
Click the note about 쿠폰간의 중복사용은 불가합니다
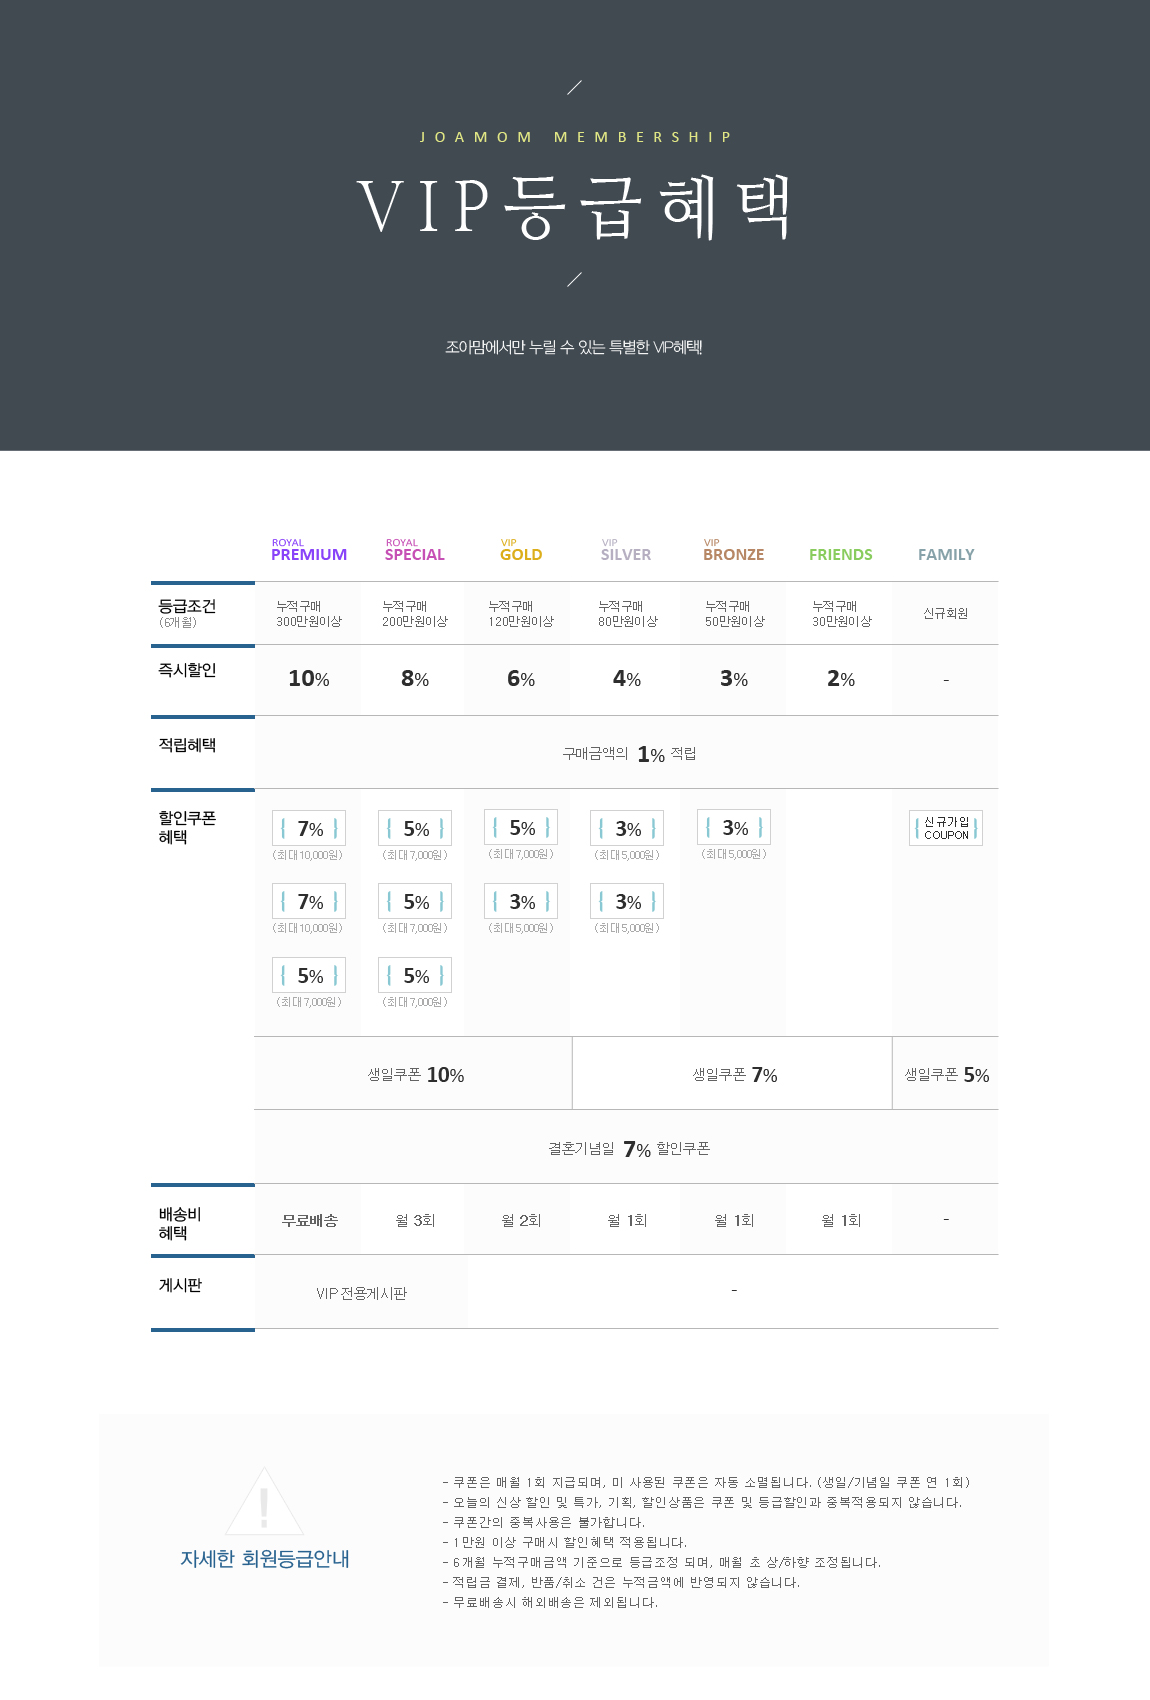tap(544, 1522)
